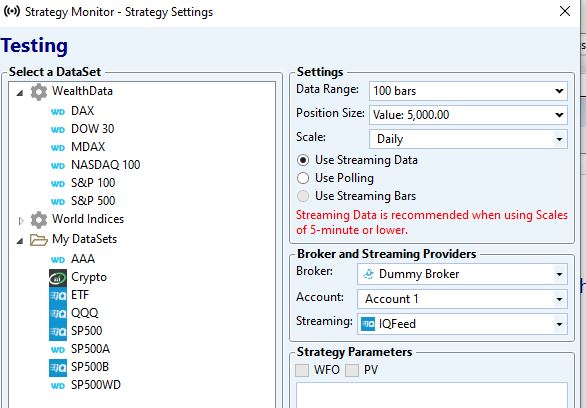
Task: Select the SP500A dataset
Action: (90, 349)
